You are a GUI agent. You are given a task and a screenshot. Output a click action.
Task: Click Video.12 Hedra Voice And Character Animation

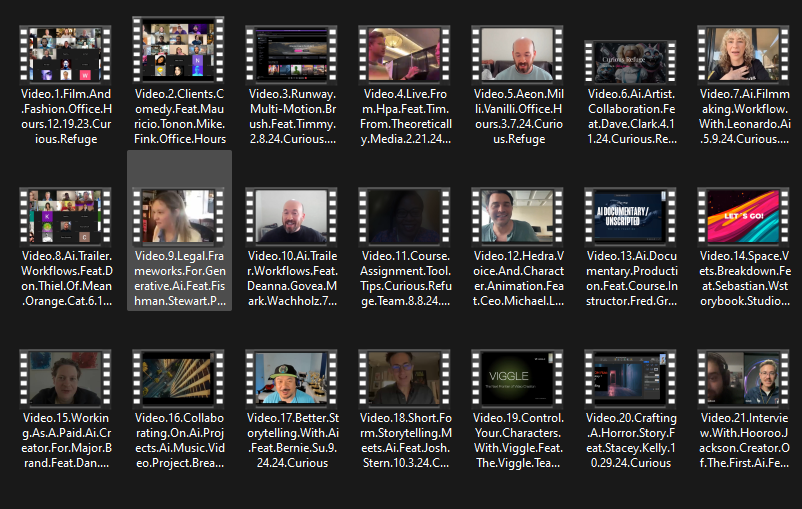[x=518, y=216]
